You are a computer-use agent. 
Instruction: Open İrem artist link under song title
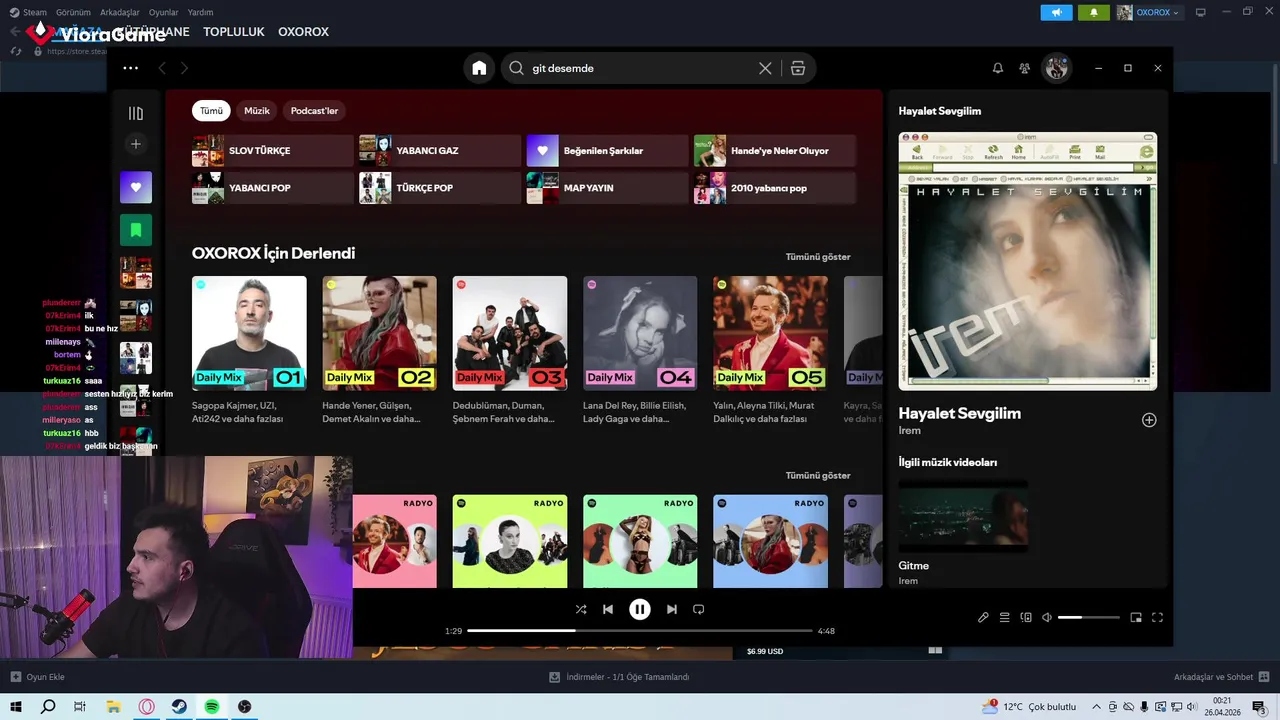tap(909, 431)
